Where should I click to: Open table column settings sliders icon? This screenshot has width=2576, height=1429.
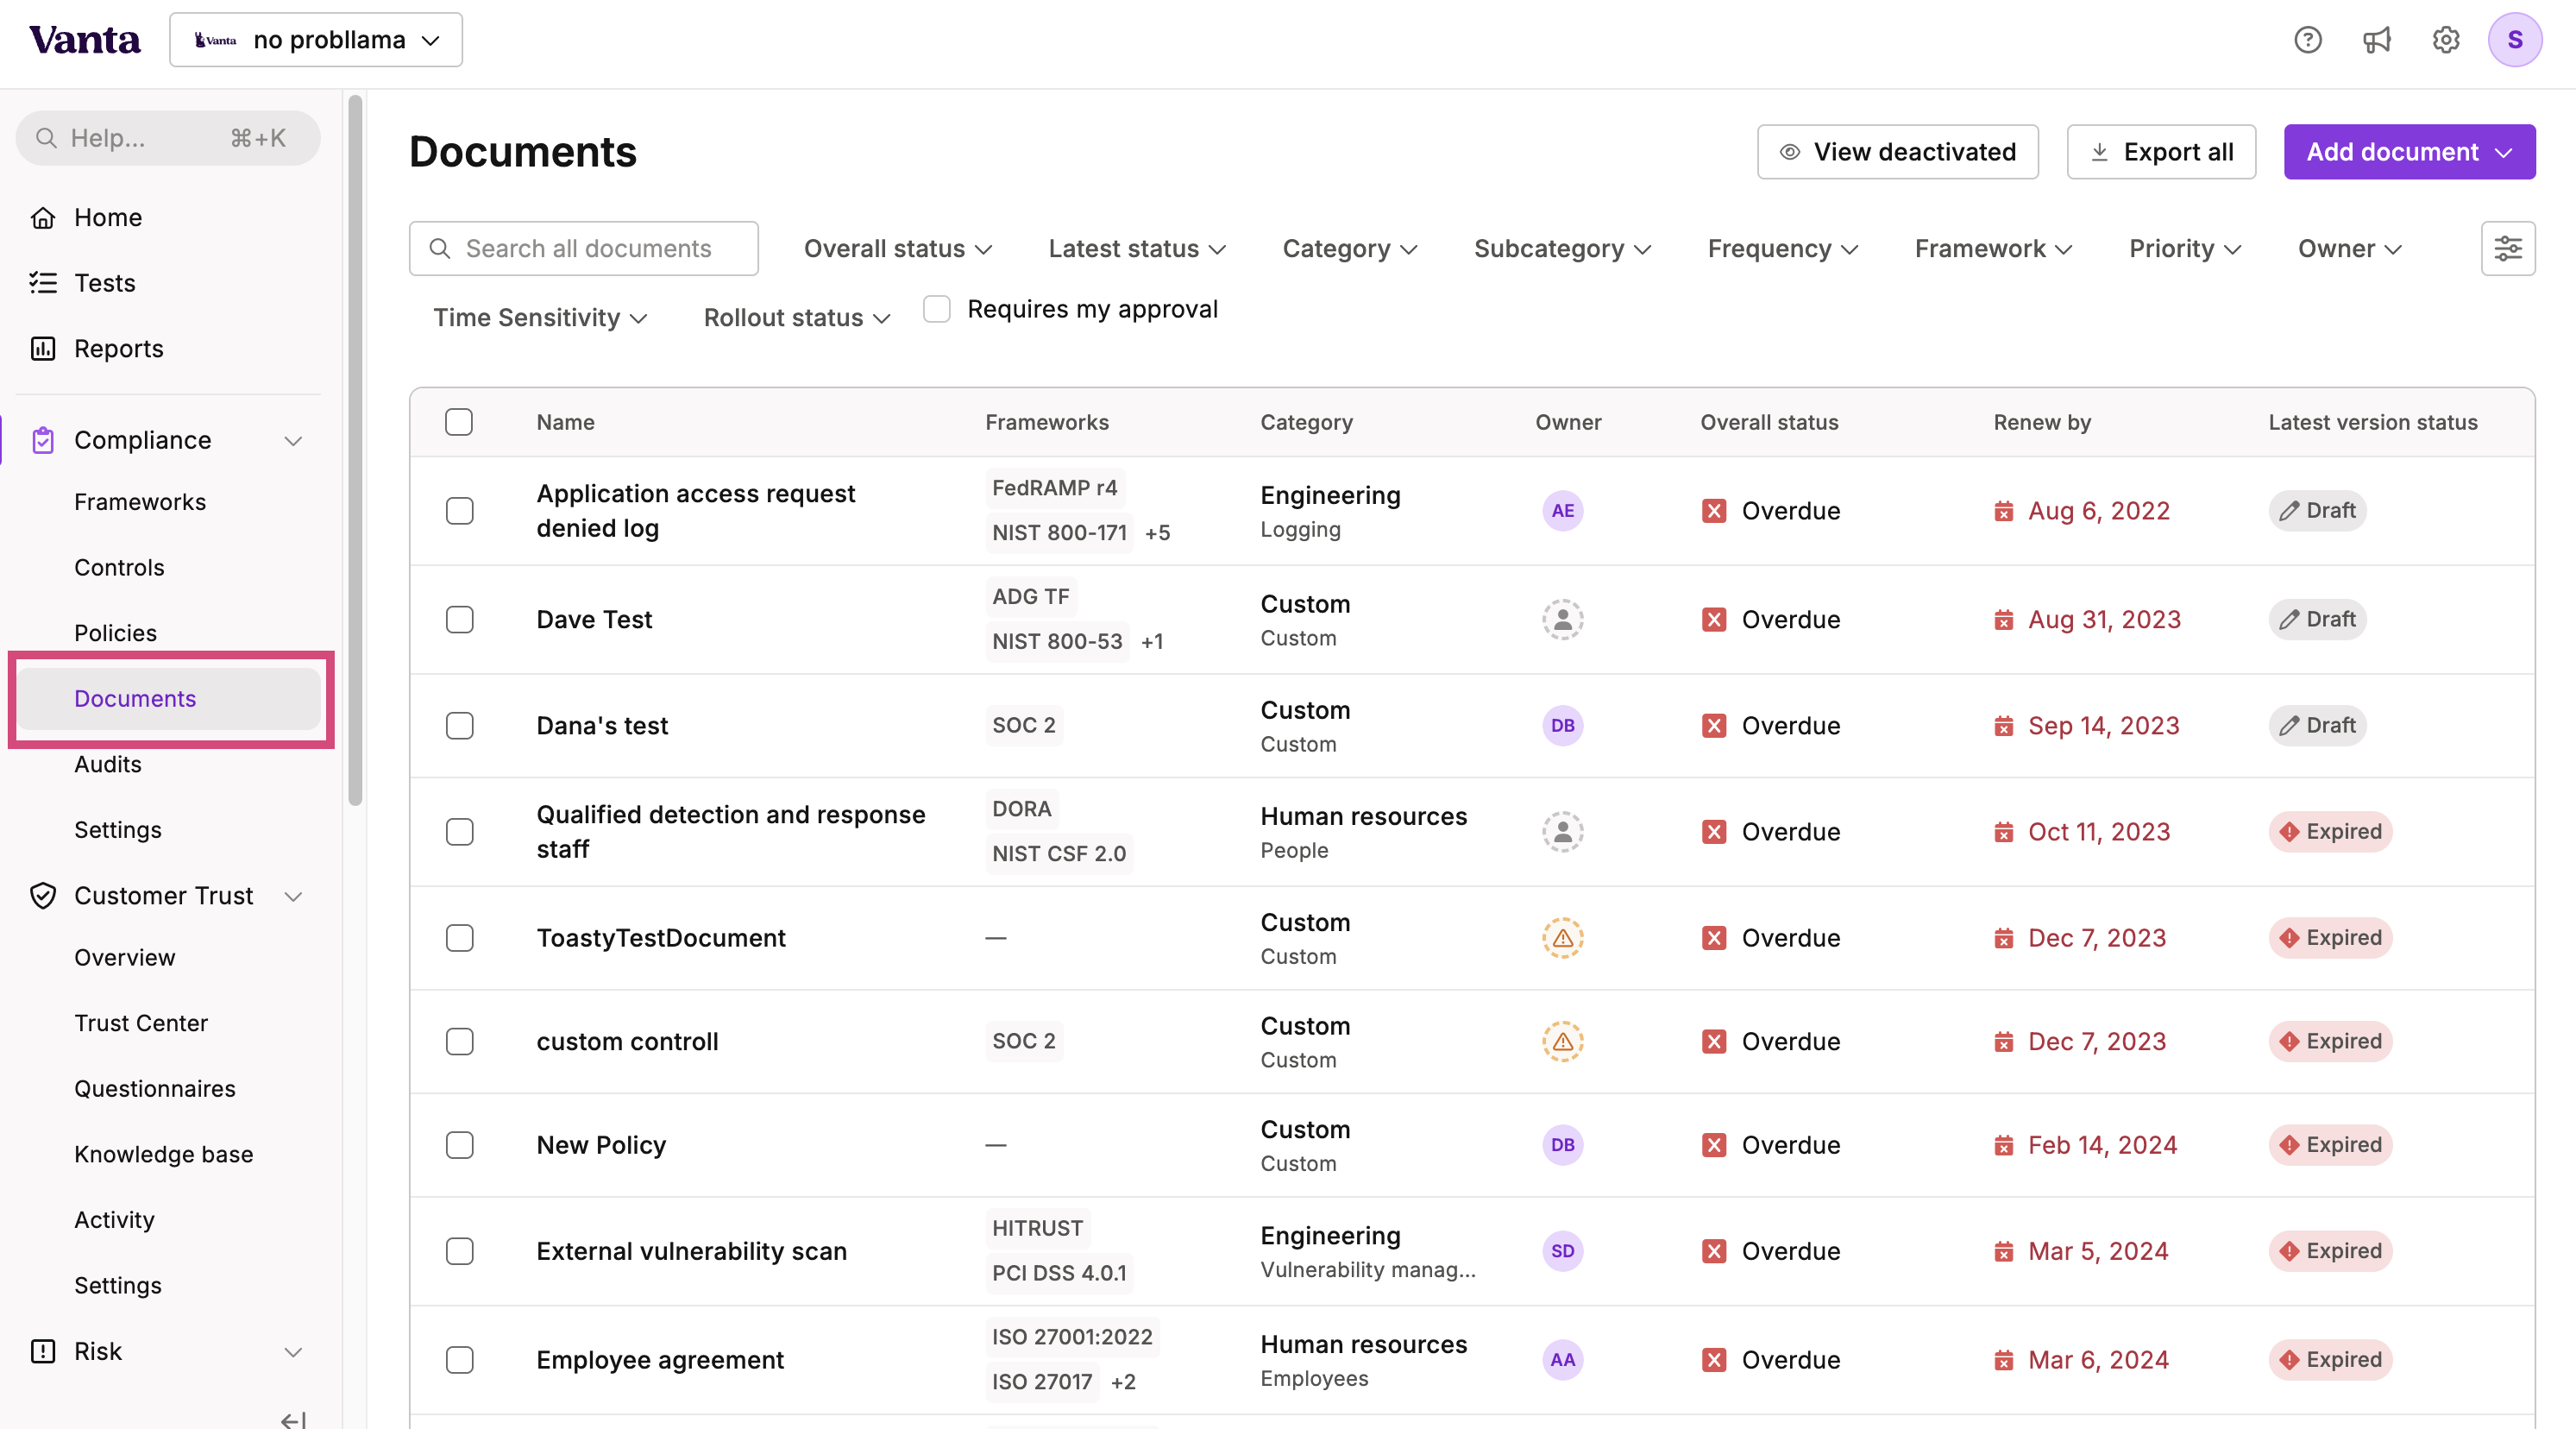(2508, 248)
